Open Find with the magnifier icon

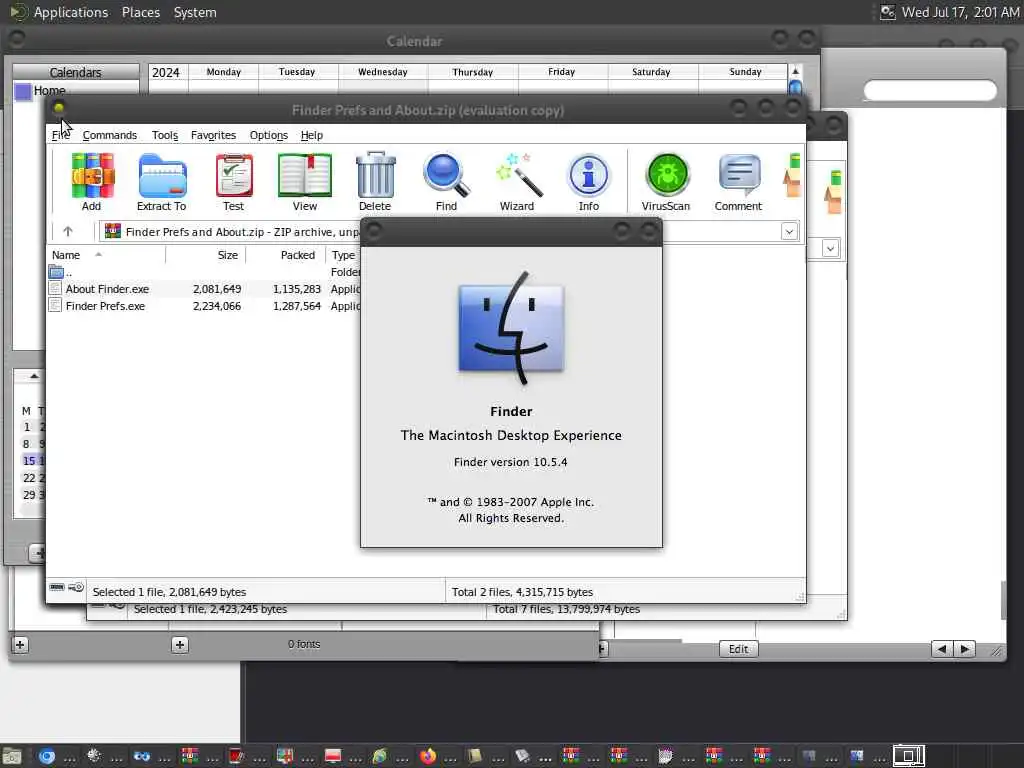pyautogui.click(x=447, y=175)
